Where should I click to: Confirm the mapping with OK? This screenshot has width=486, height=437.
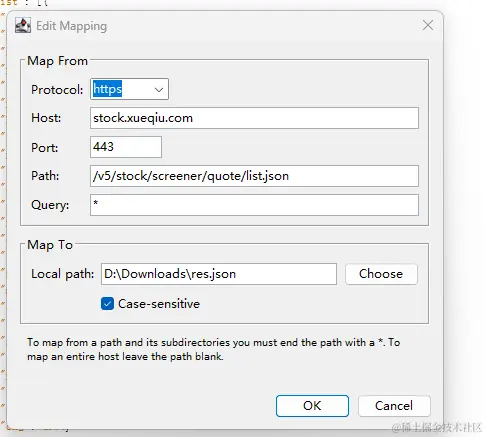point(312,406)
